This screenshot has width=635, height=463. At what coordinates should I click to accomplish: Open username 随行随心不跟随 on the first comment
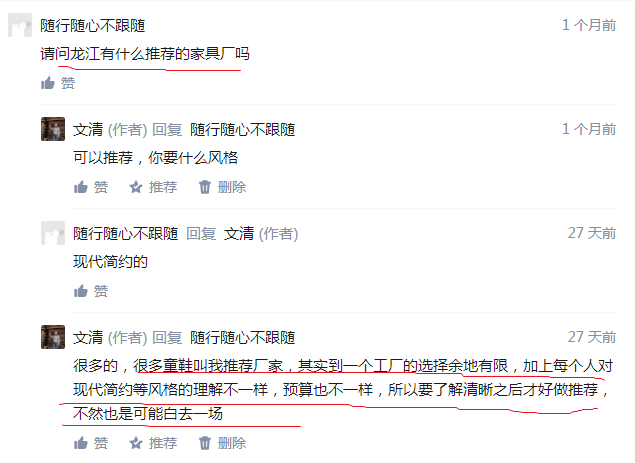(93, 26)
